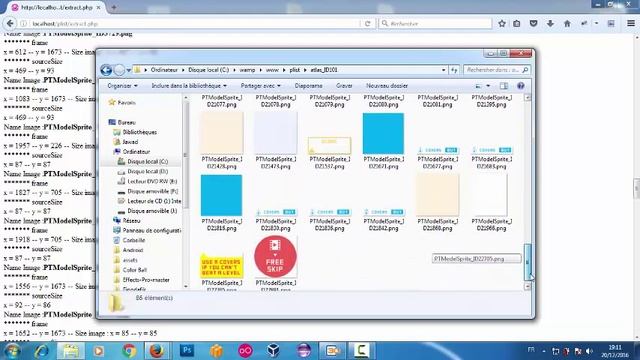Open Explorer recent locations dropdown arrow

(x=129, y=70)
